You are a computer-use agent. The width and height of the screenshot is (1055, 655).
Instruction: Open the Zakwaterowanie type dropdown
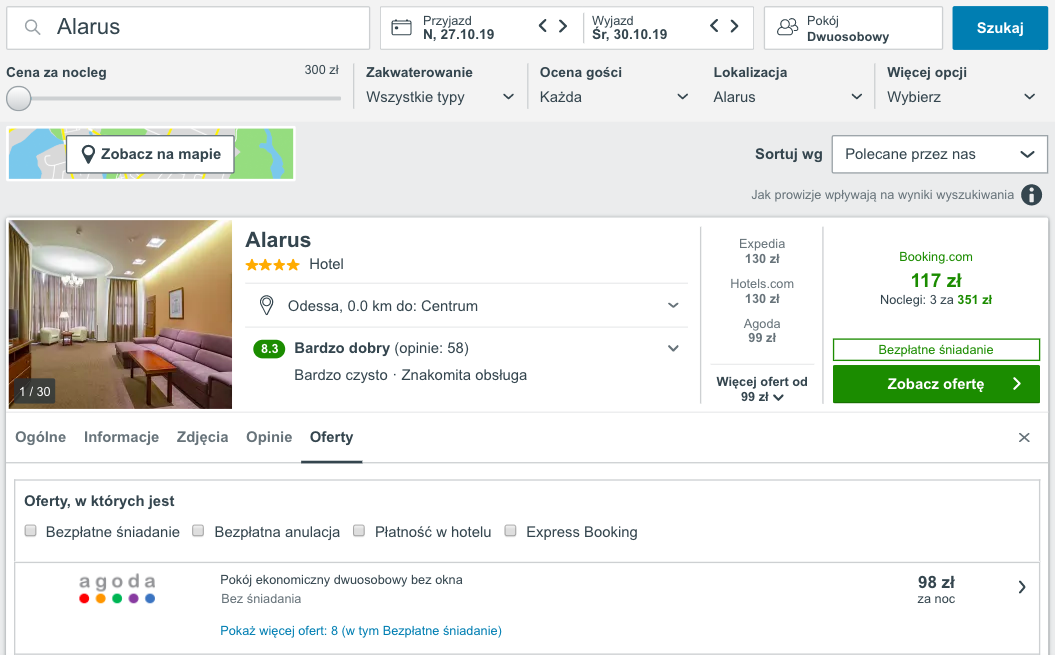[440, 97]
